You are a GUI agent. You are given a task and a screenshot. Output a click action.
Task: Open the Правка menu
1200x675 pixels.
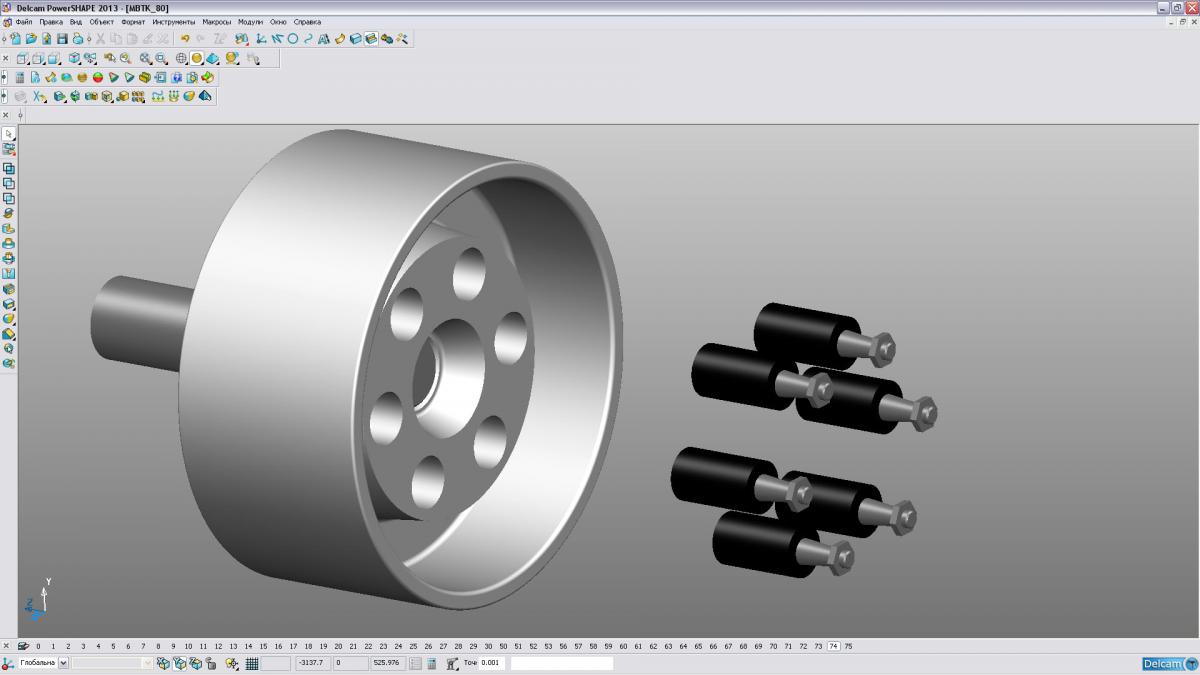coord(51,21)
